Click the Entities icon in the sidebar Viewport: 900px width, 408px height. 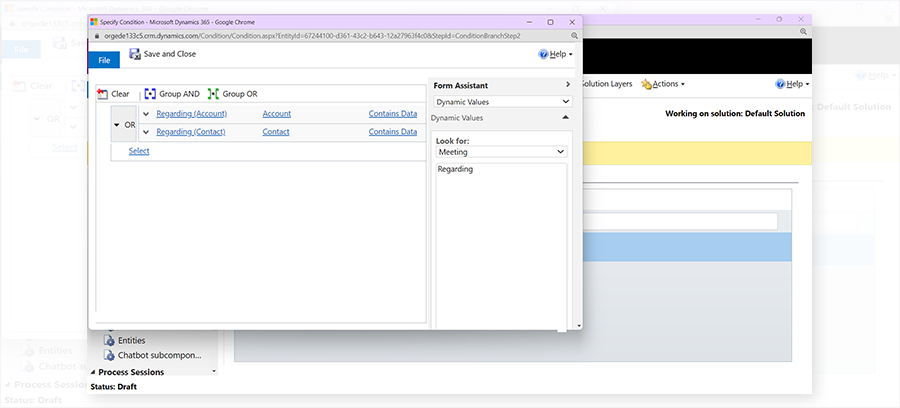[x=109, y=341]
